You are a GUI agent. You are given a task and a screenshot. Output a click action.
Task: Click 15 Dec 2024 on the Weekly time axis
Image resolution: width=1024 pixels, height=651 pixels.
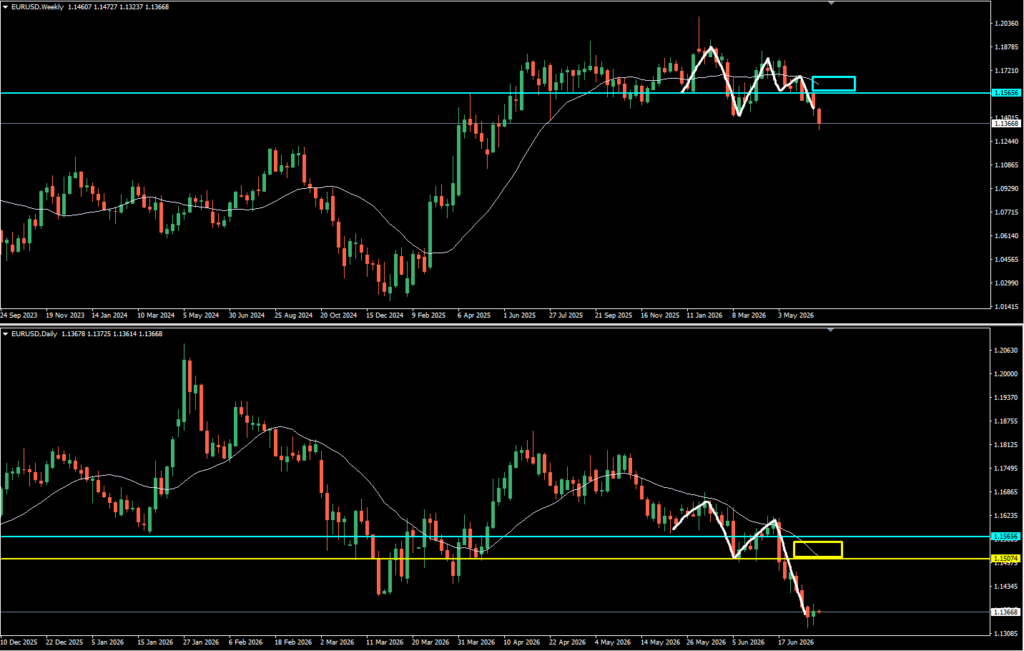click(x=384, y=315)
